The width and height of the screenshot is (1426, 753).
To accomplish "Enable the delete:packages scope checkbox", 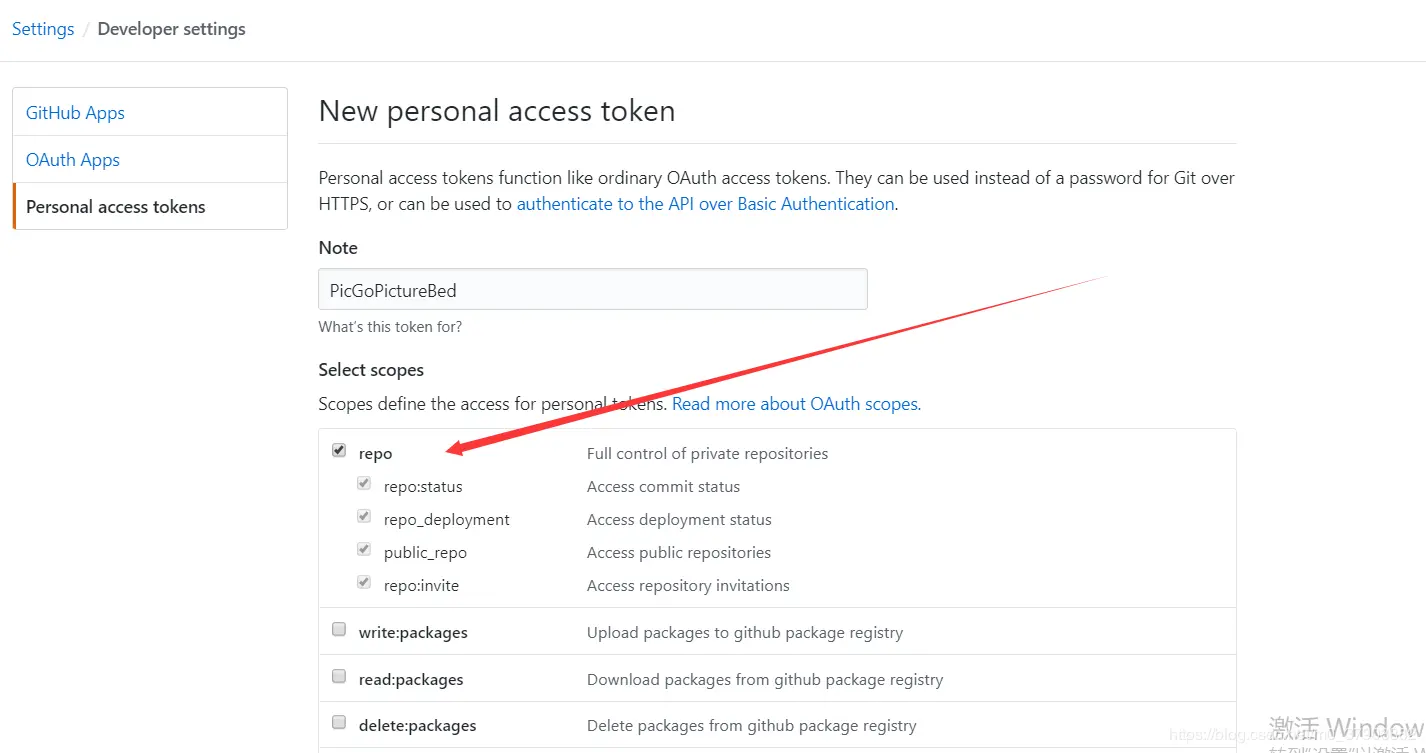I will (x=339, y=723).
